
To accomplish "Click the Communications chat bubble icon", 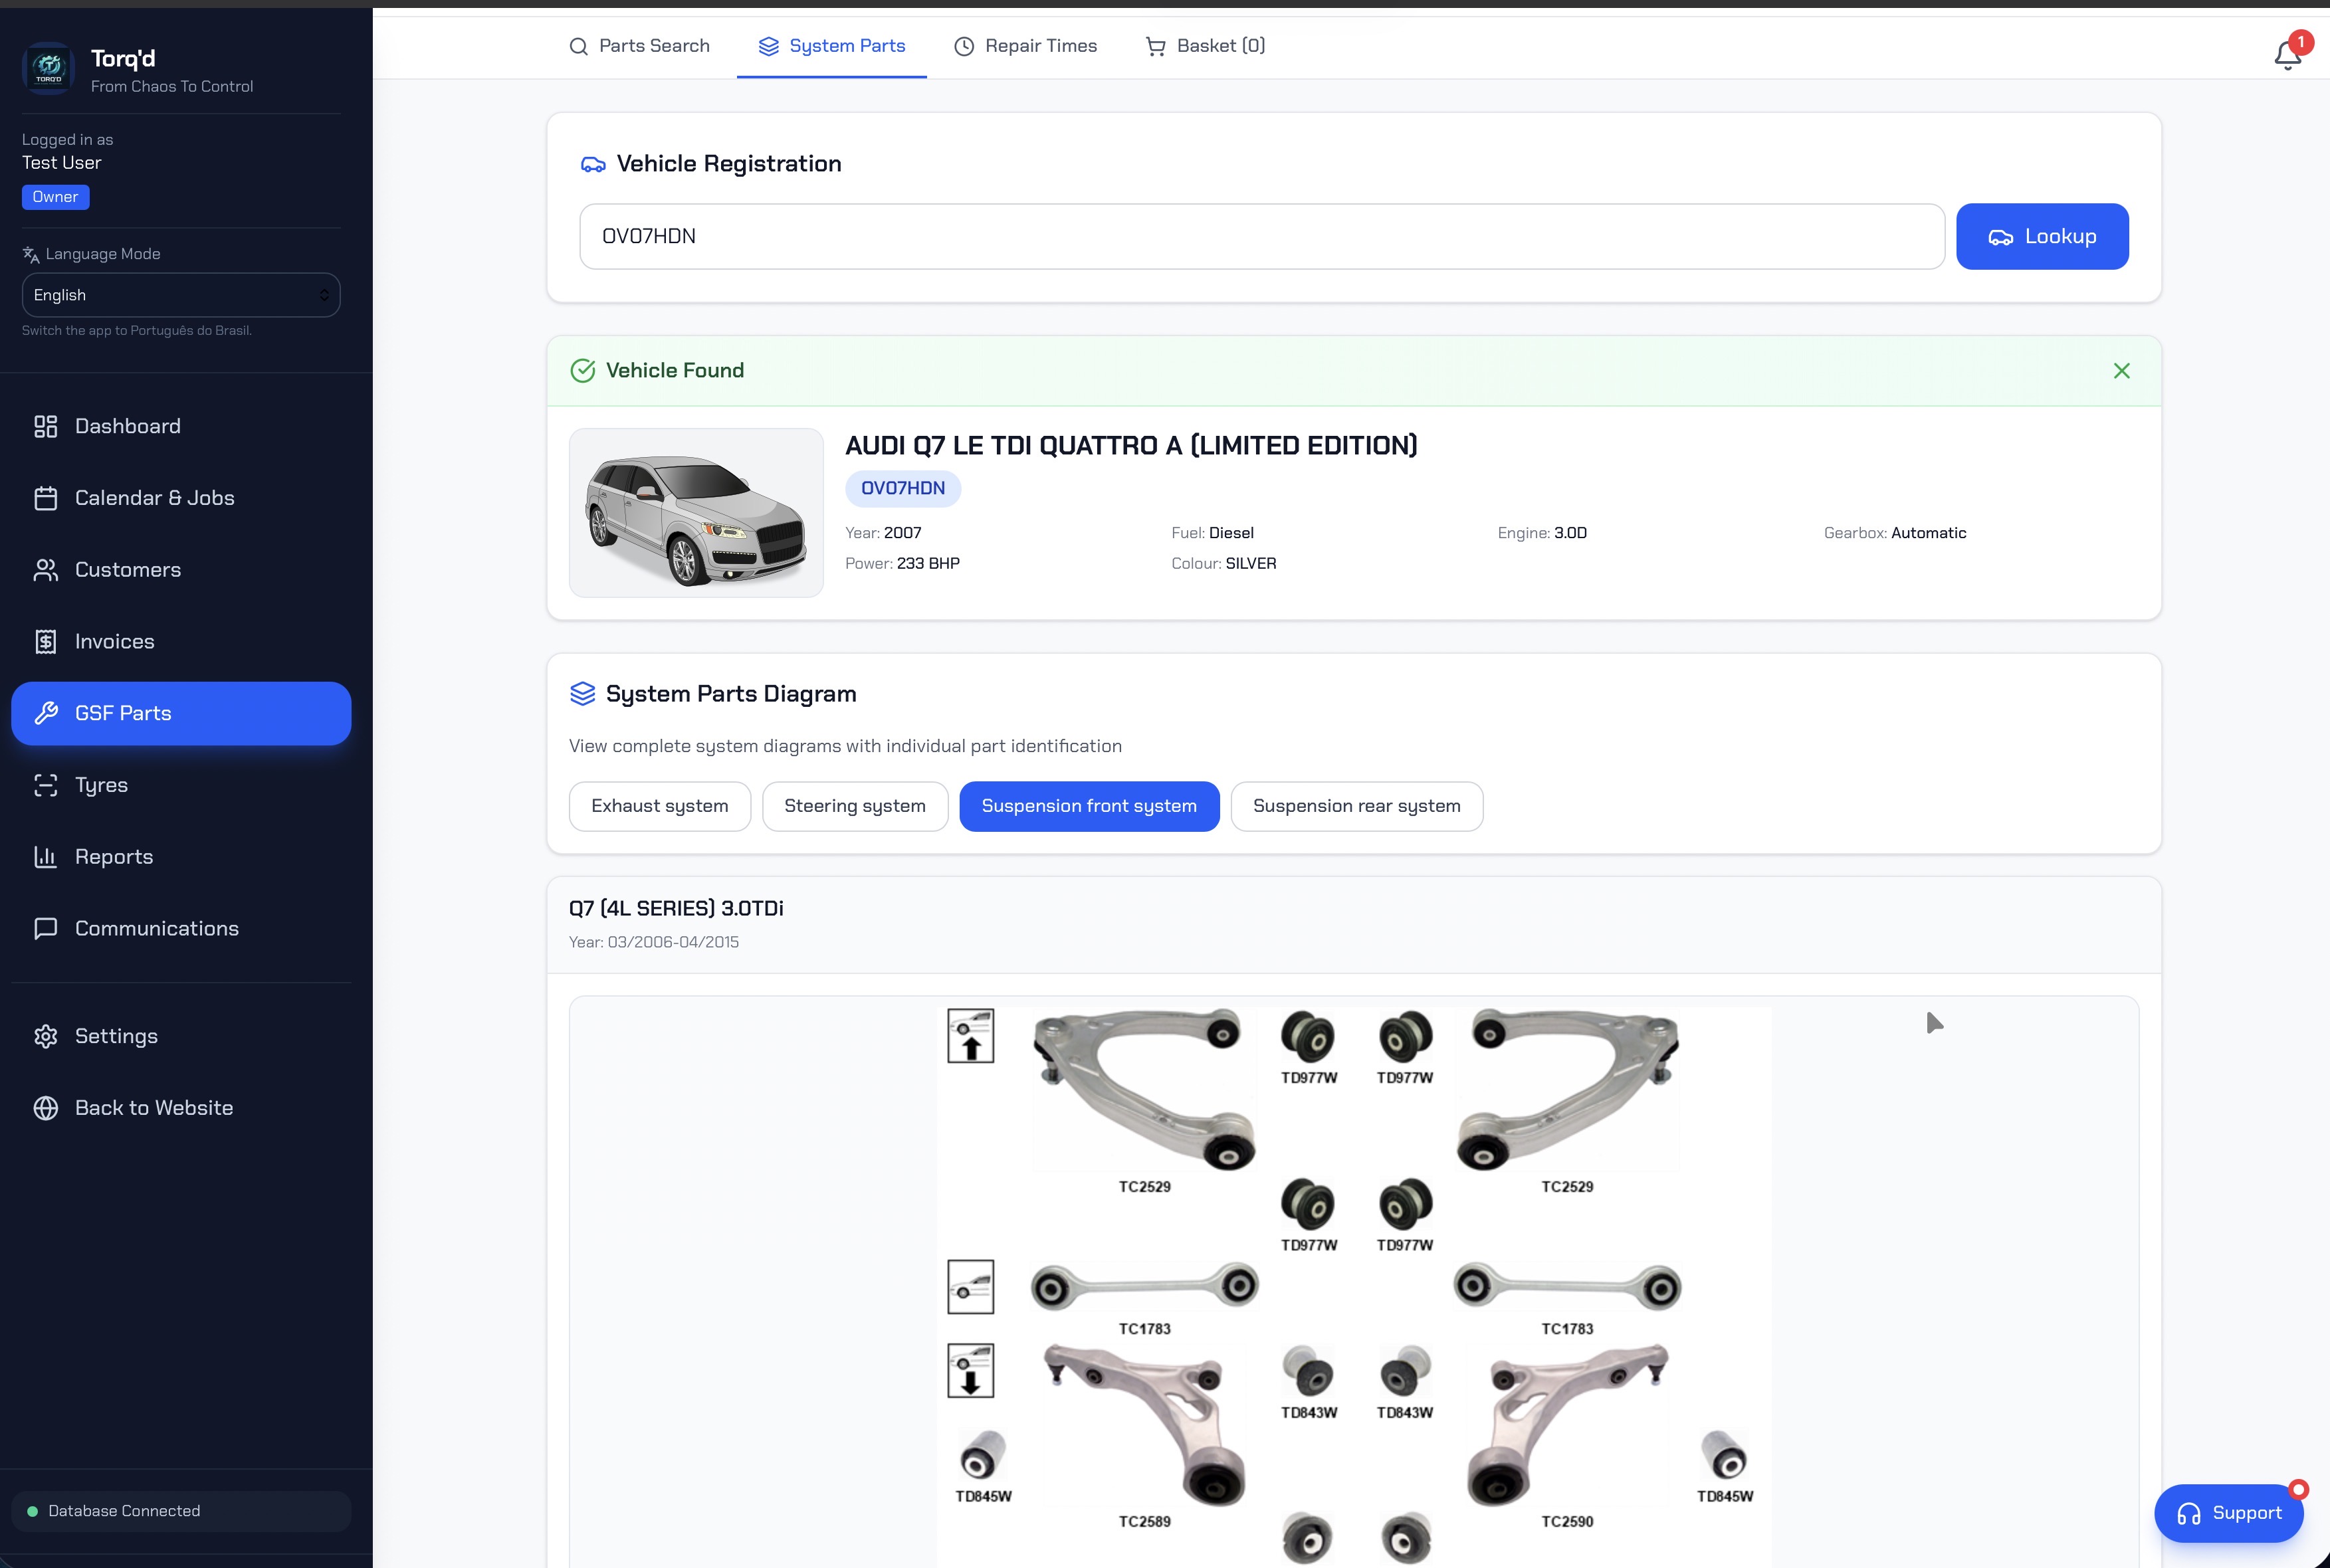I will pos(46,929).
